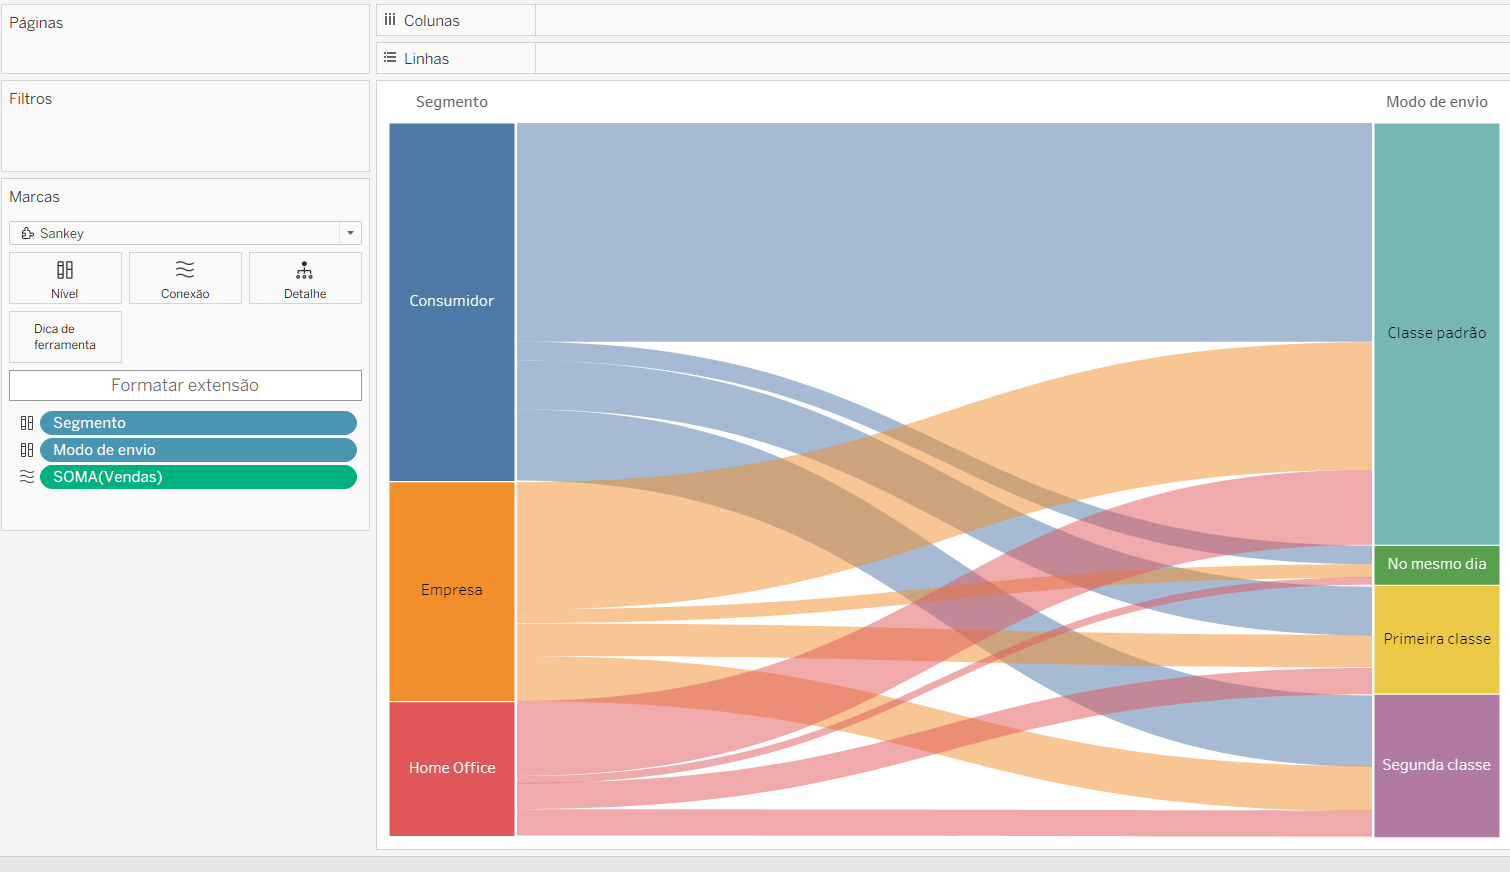
Task: Click the No mesmo dia green node
Action: point(1437,565)
